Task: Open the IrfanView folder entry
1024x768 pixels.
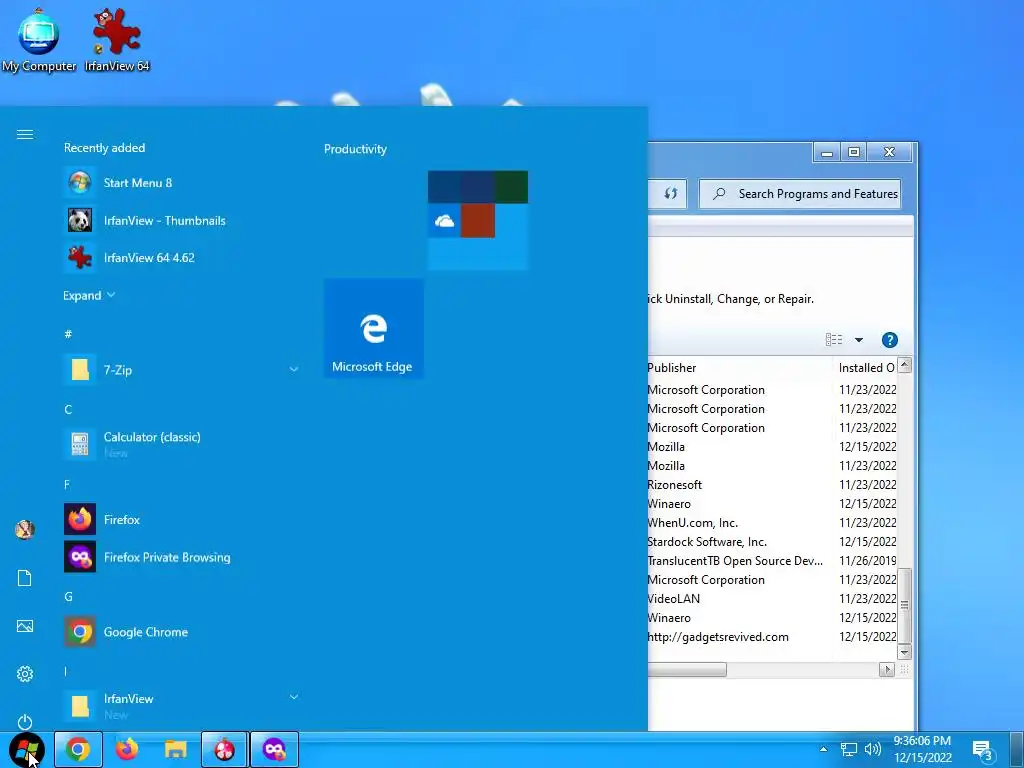Action: pos(183,706)
